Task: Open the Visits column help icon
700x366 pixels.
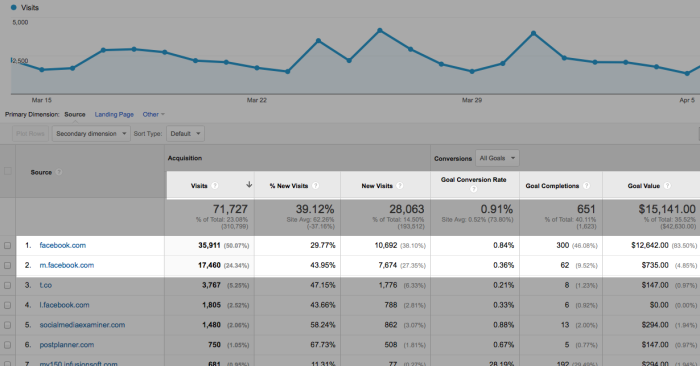Action: [215, 186]
